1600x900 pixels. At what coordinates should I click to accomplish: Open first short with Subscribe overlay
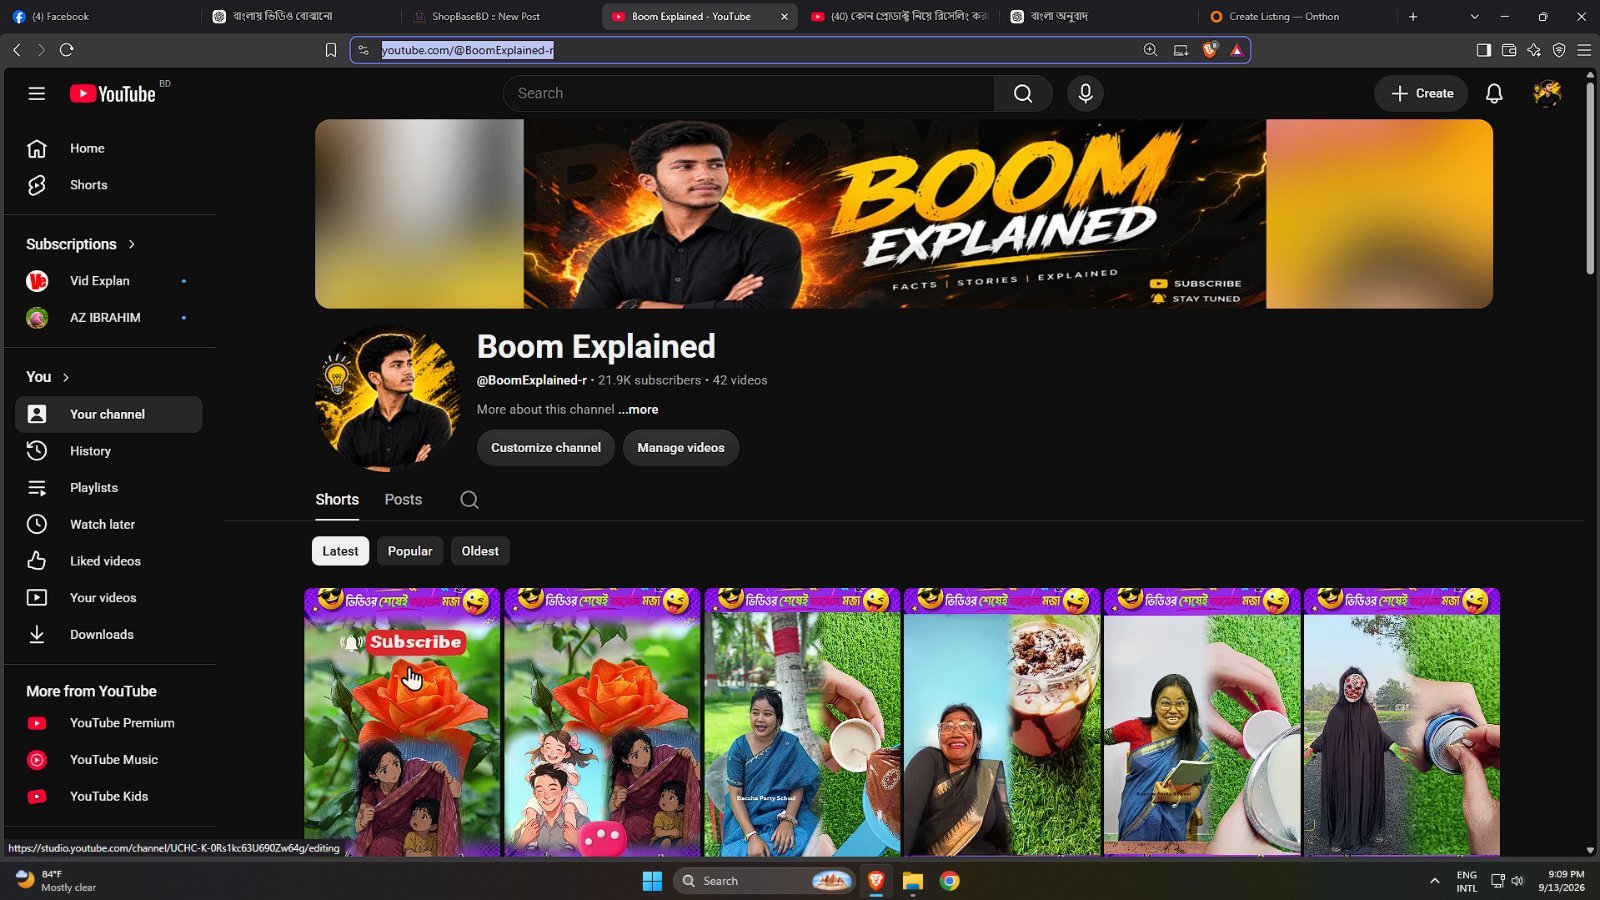402,722
